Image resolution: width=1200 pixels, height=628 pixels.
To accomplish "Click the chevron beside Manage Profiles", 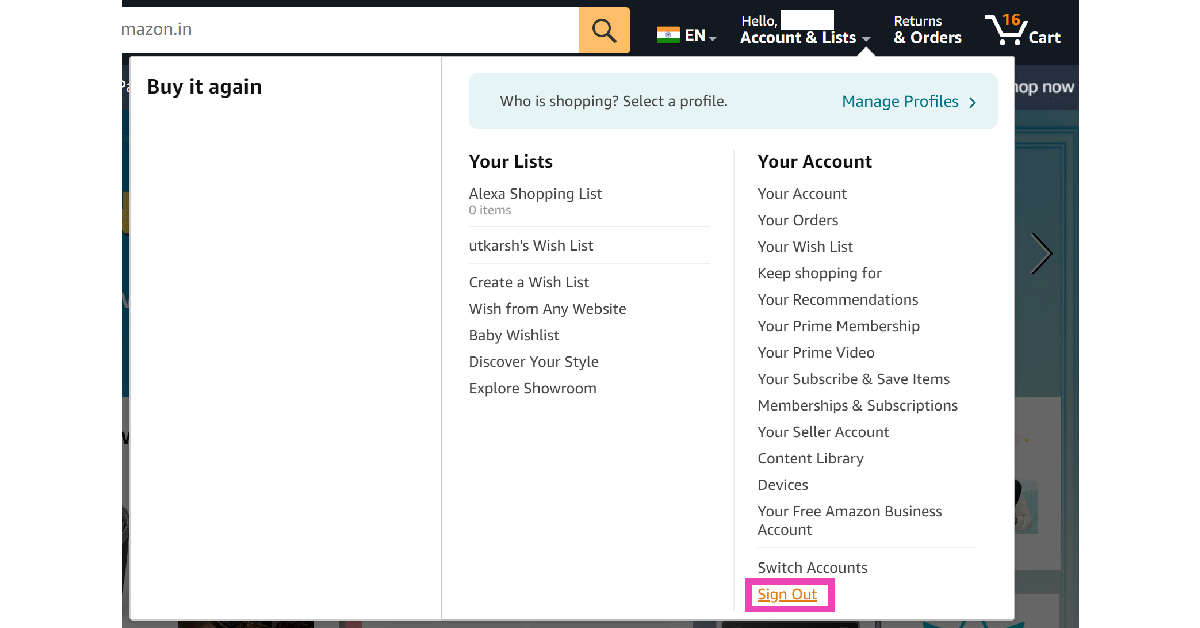I will coord(972,102).
